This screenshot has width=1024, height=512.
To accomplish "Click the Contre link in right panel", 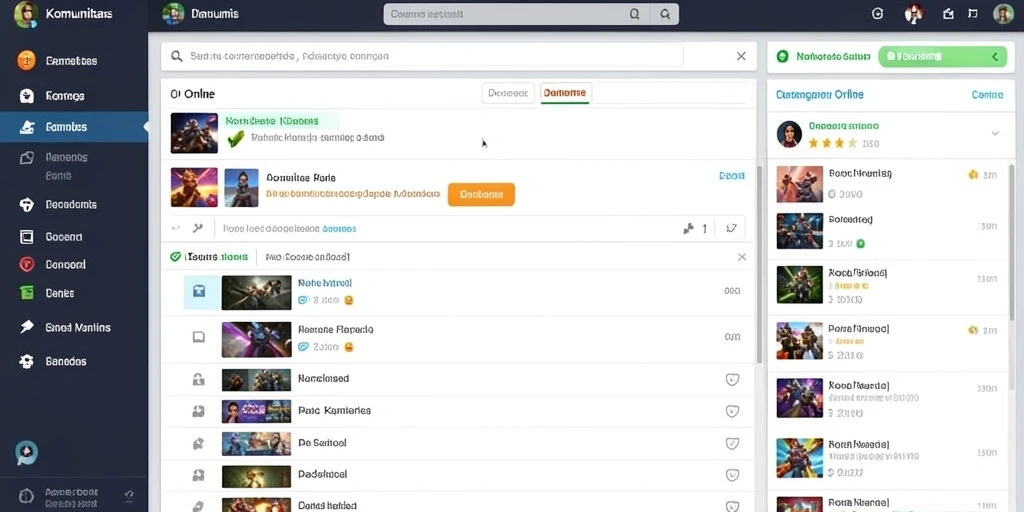I will pos(987,95).
